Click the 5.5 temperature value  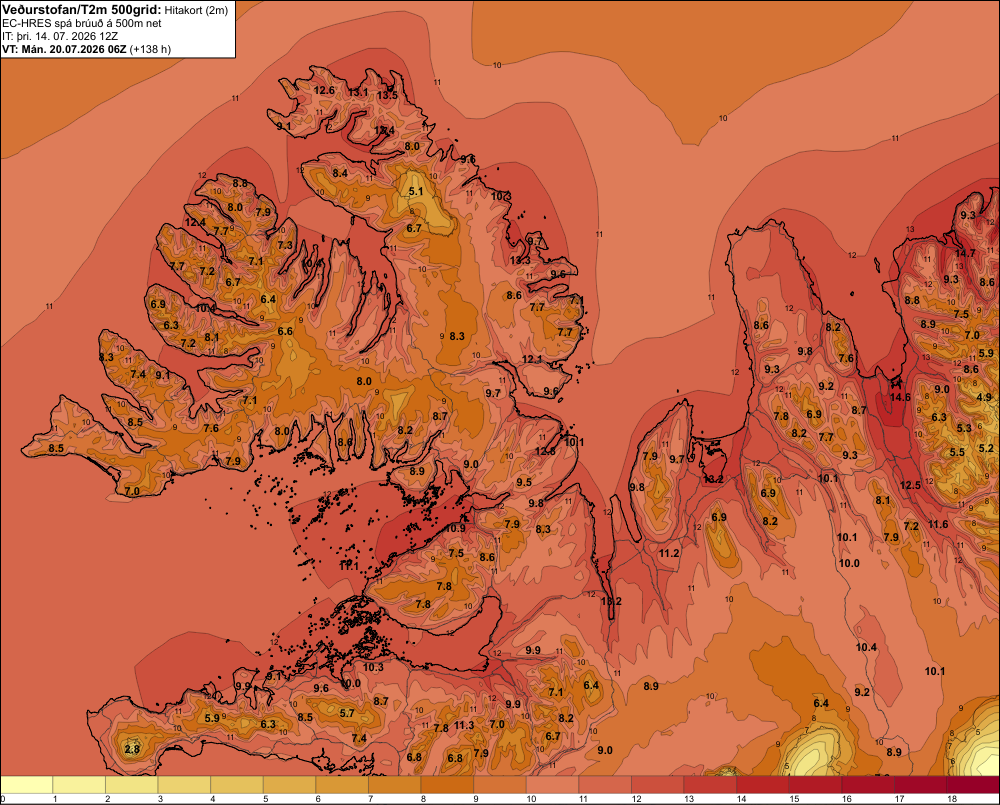pyautogui.click(x=957, y=452)
